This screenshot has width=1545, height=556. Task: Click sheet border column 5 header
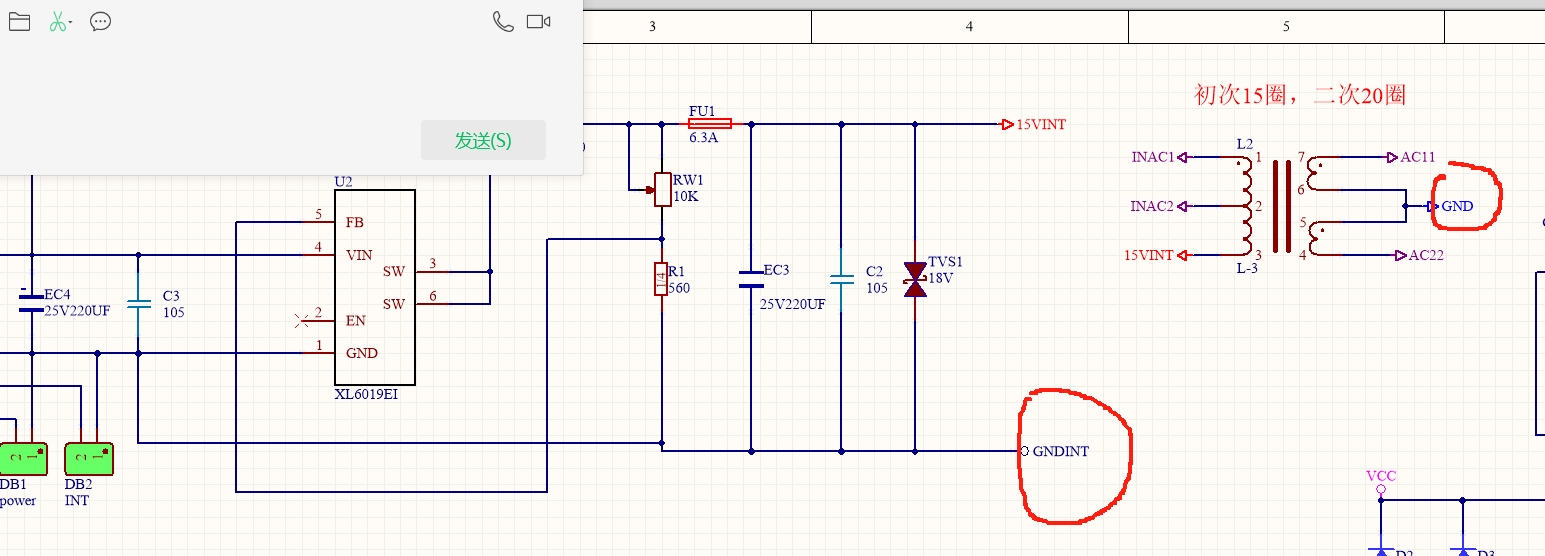[x=1286, y=27]
